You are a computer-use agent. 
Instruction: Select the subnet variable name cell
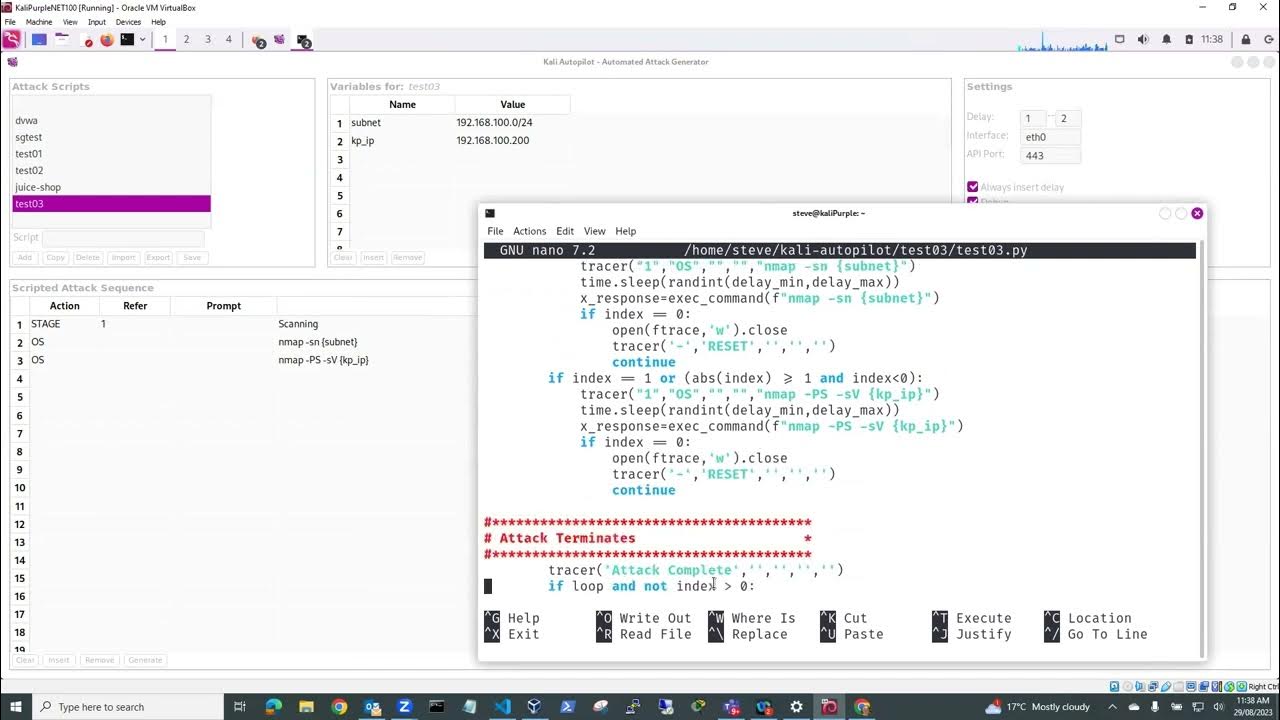tap(401, 122)
